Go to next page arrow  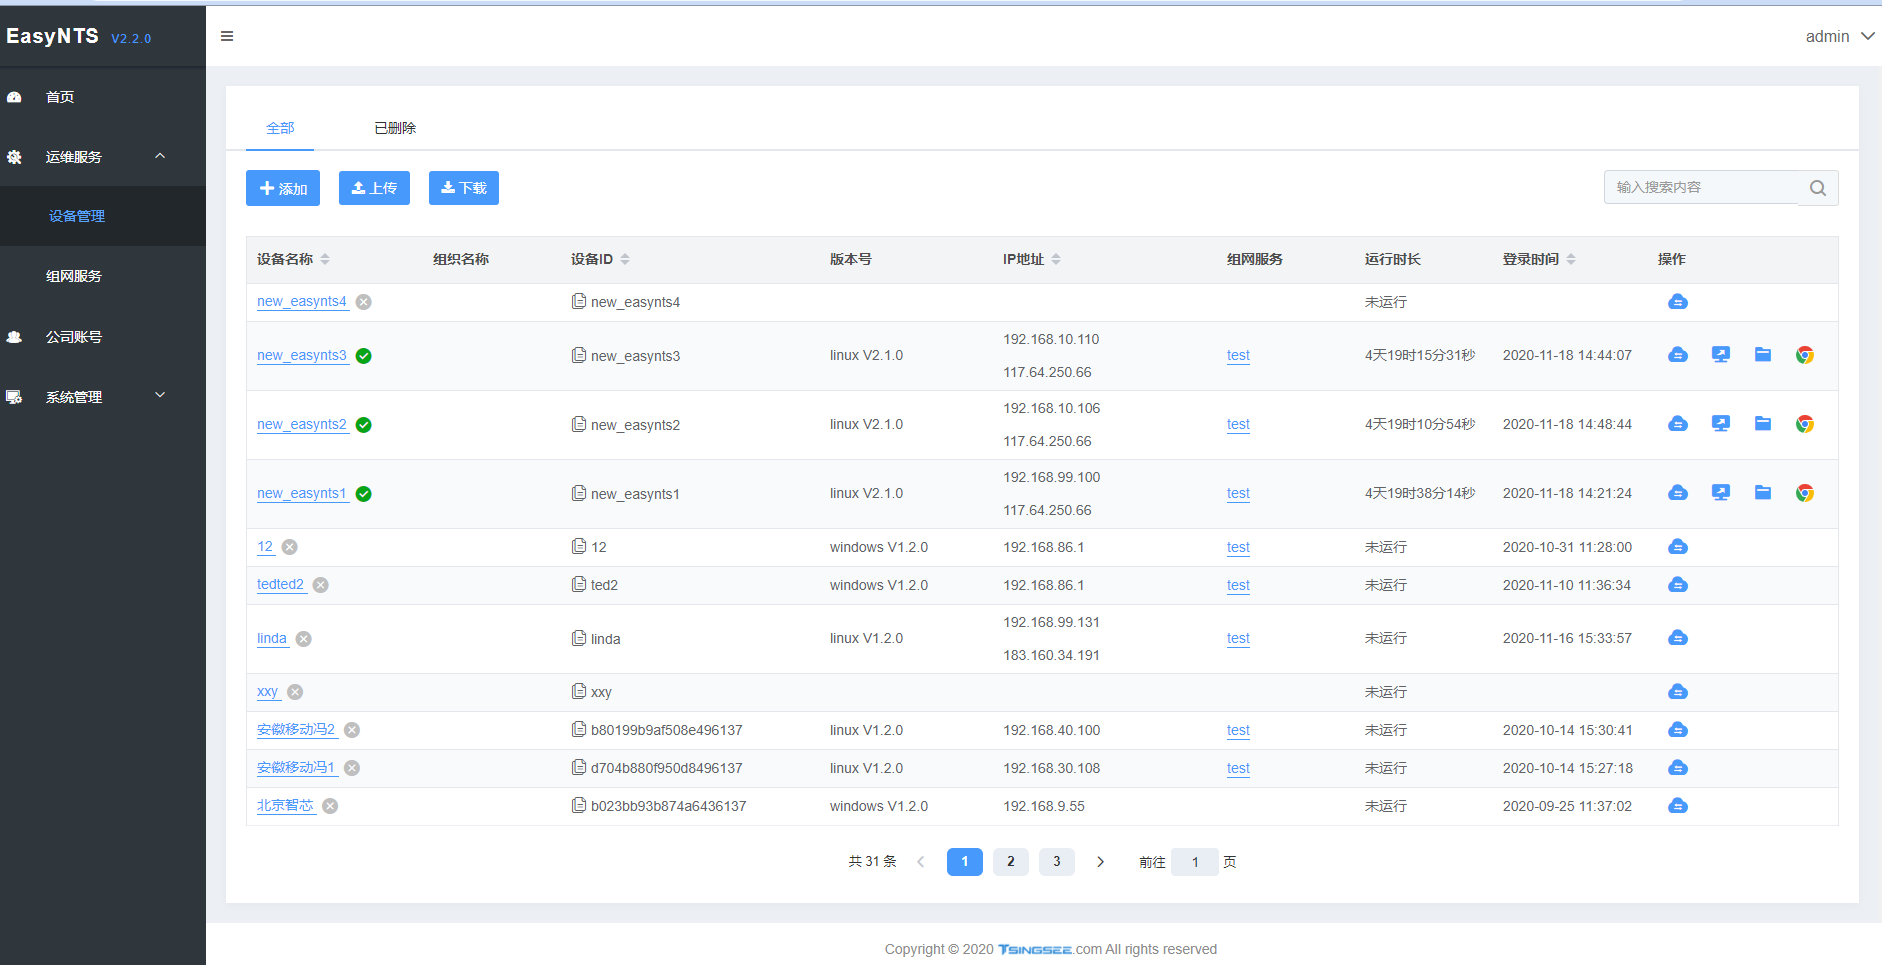[1100, 862]
